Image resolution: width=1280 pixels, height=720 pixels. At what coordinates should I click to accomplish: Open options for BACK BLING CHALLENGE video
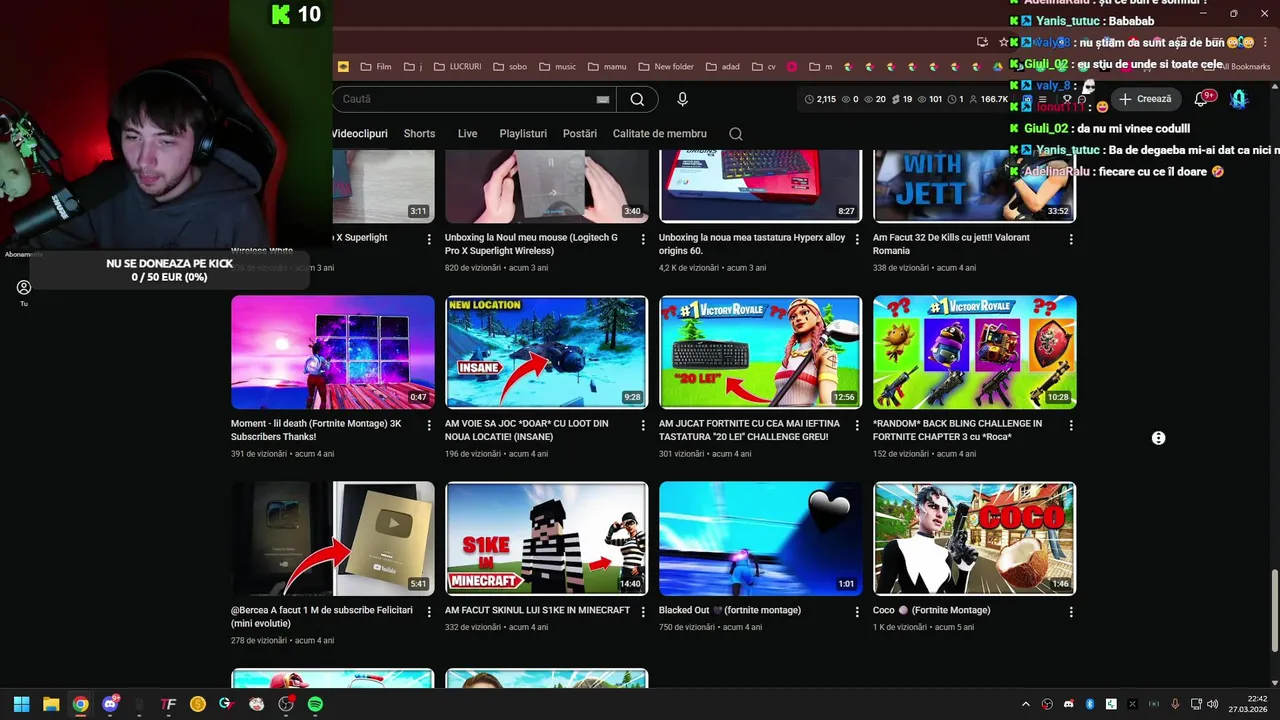pos(1071,426)
